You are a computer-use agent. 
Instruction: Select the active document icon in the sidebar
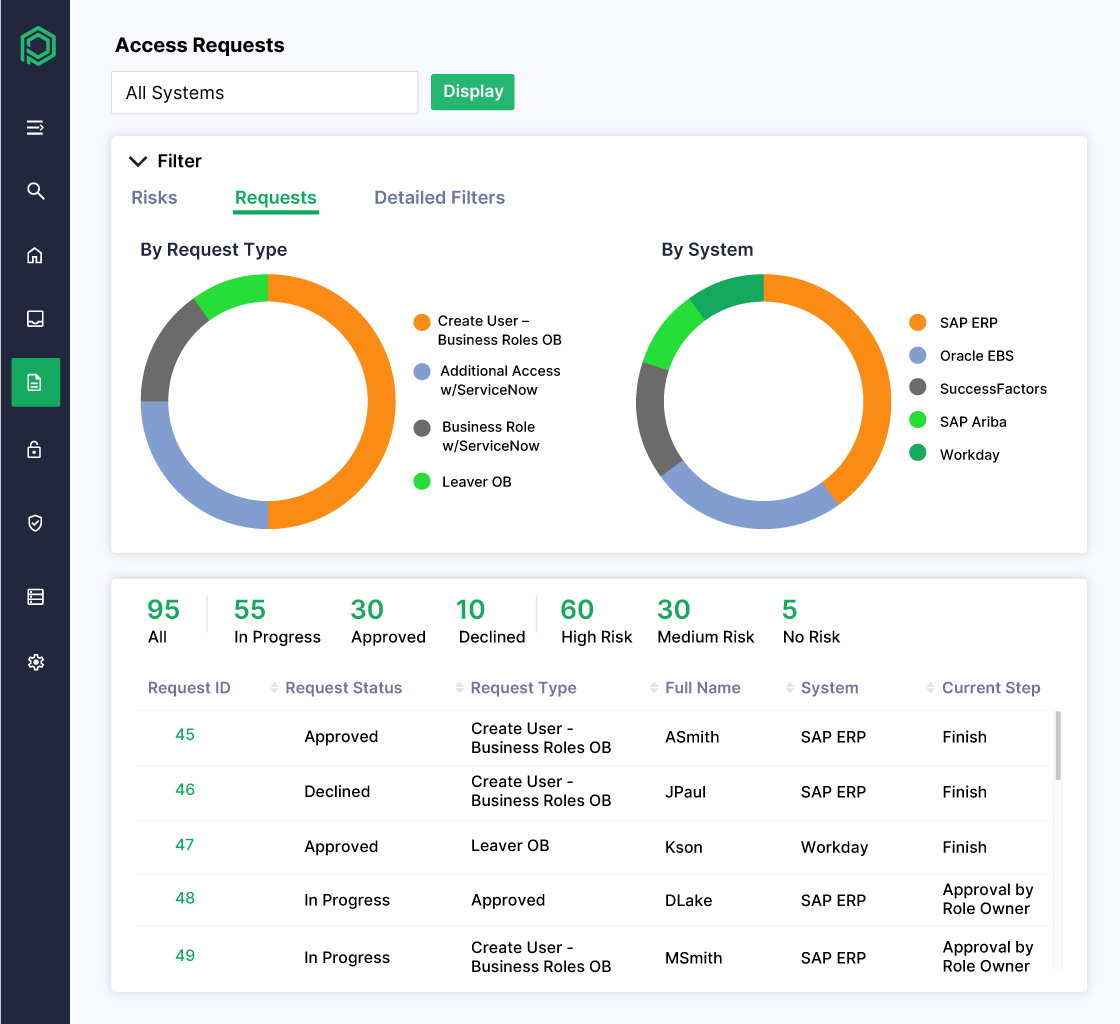(35, 382)
